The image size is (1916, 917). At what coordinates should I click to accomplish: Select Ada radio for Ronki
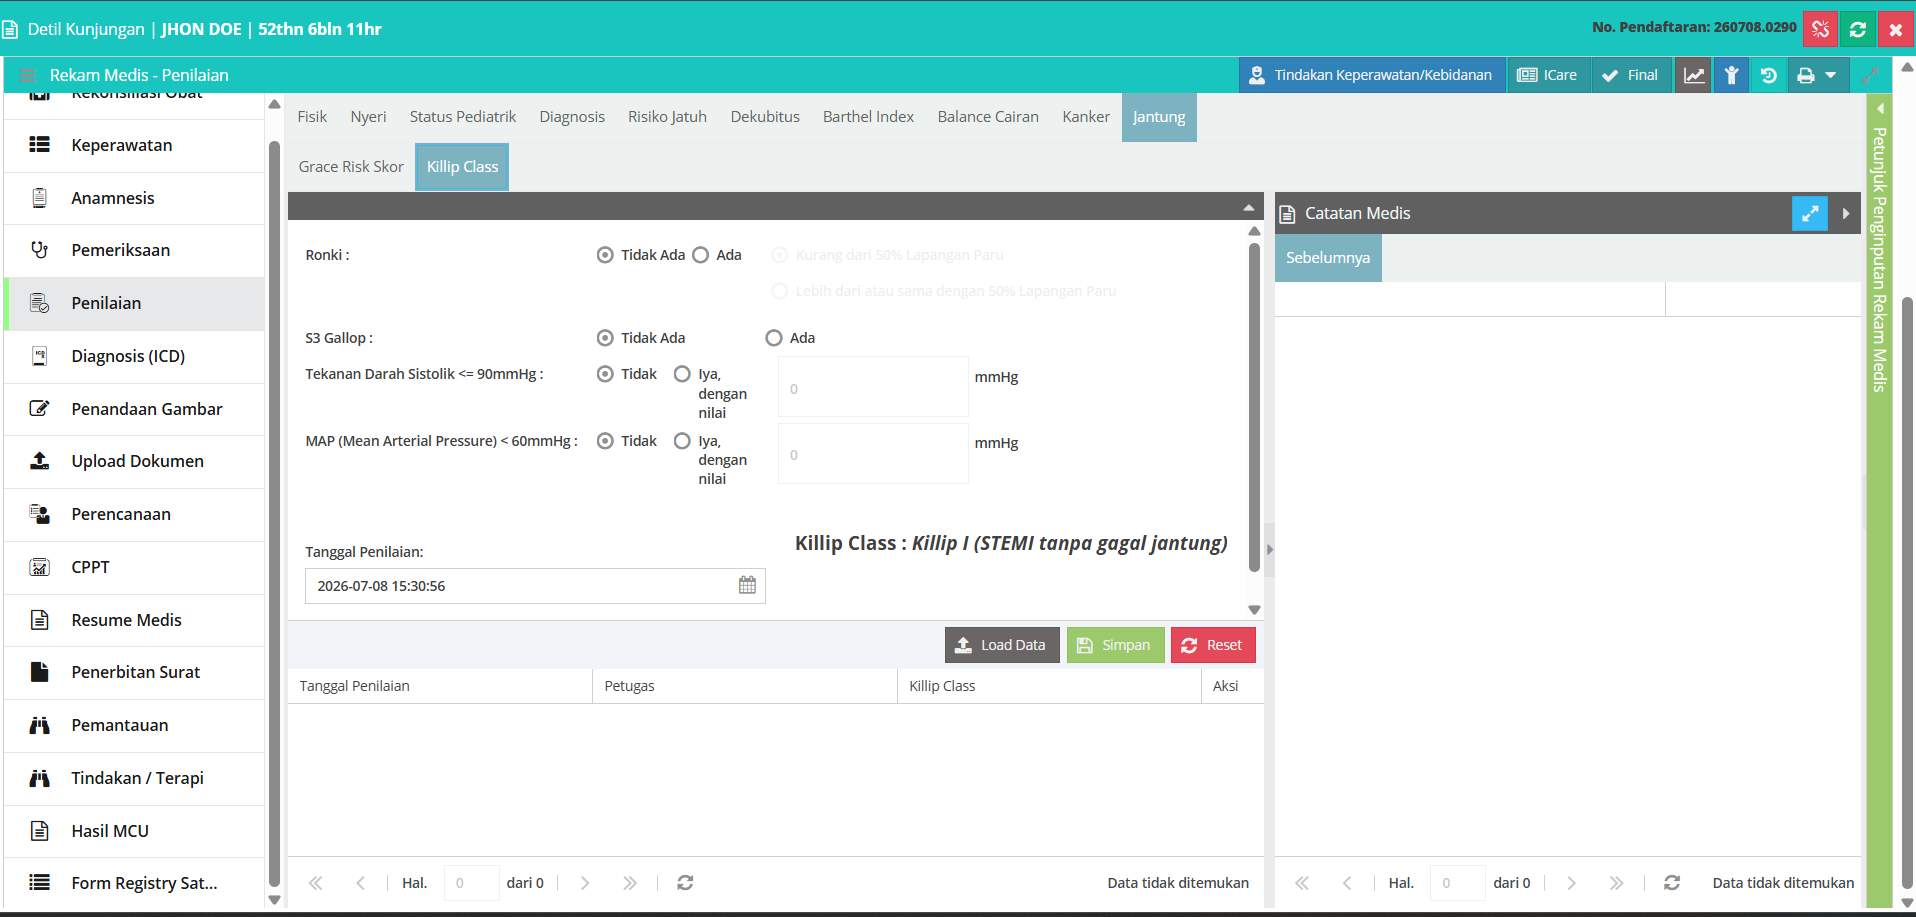[x=701, y=255]
